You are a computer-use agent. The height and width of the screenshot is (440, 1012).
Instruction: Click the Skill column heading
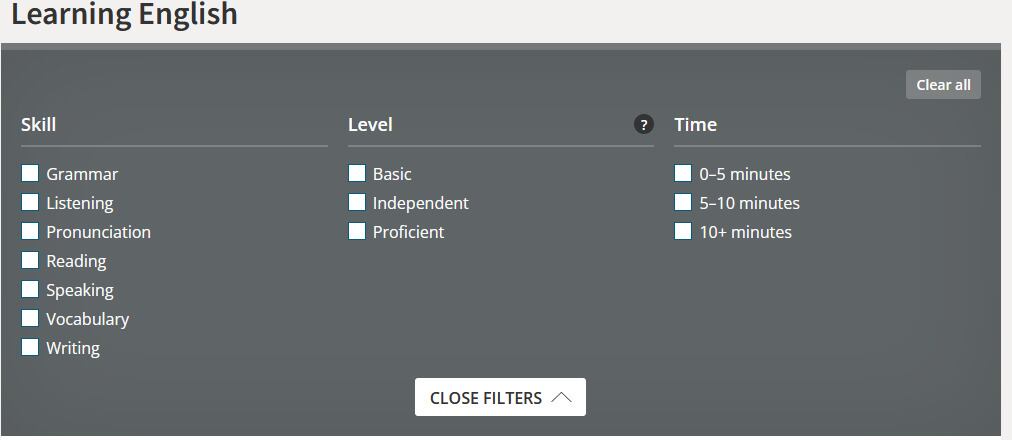coord(38,125)
